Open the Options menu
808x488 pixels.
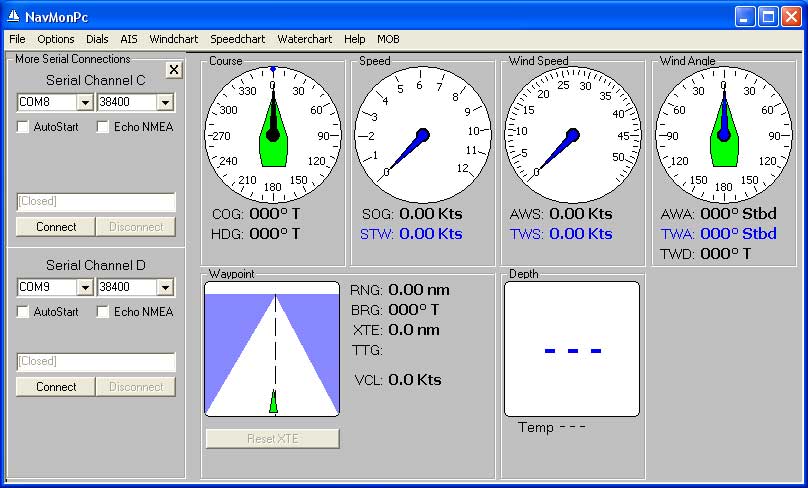(56, 39)
